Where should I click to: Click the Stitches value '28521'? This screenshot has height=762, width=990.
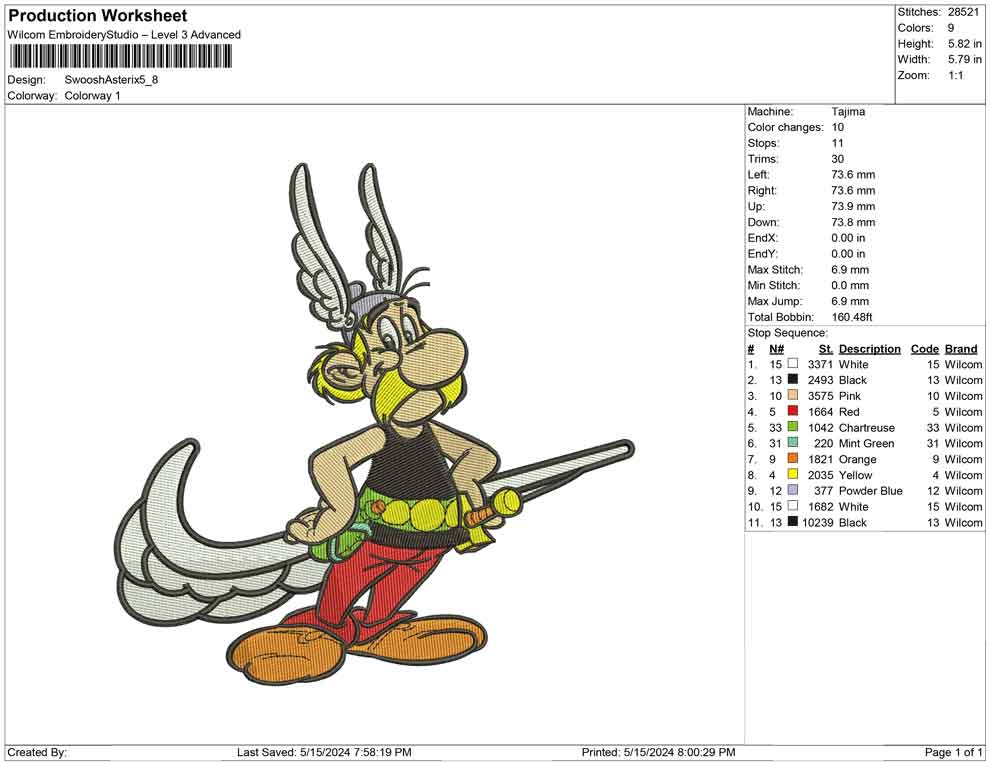pyautogui.click(x=963, y=12)
